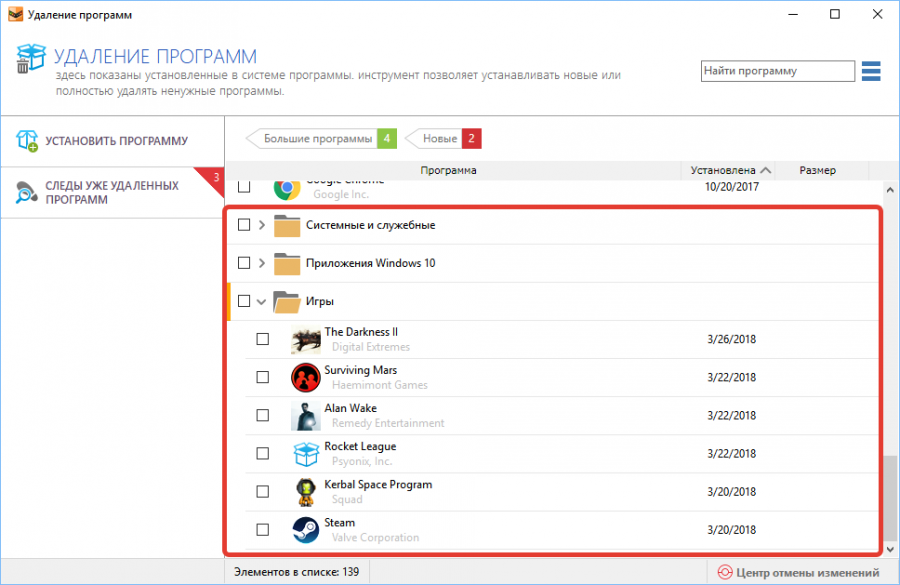
Task: Select СЛЕДЫ УЖЕ УДАЛЕННЫХ ПРОГРАММ in sidebar
Action: click(x=112, y=192)
